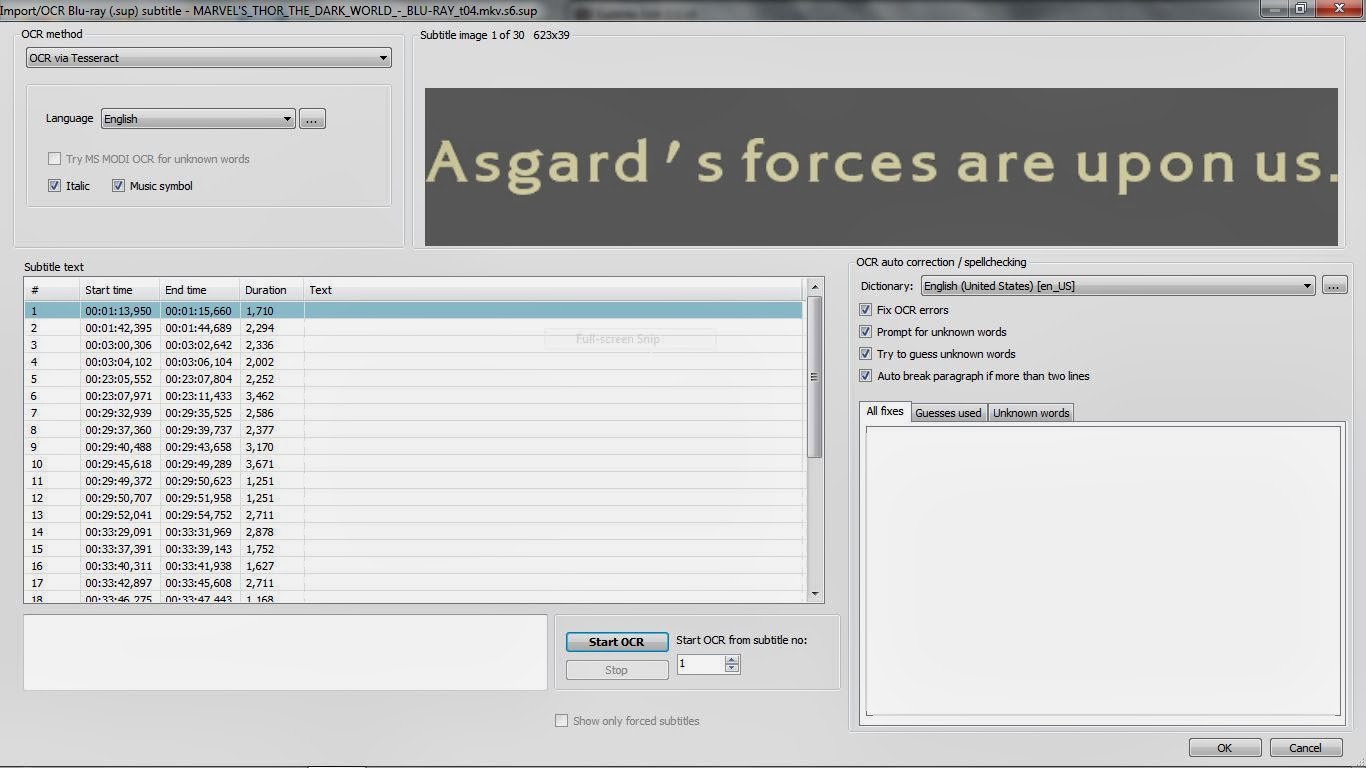Select the row starting at 00:01:13,950
Screen dimensions: 1366x768
(413, 311)
